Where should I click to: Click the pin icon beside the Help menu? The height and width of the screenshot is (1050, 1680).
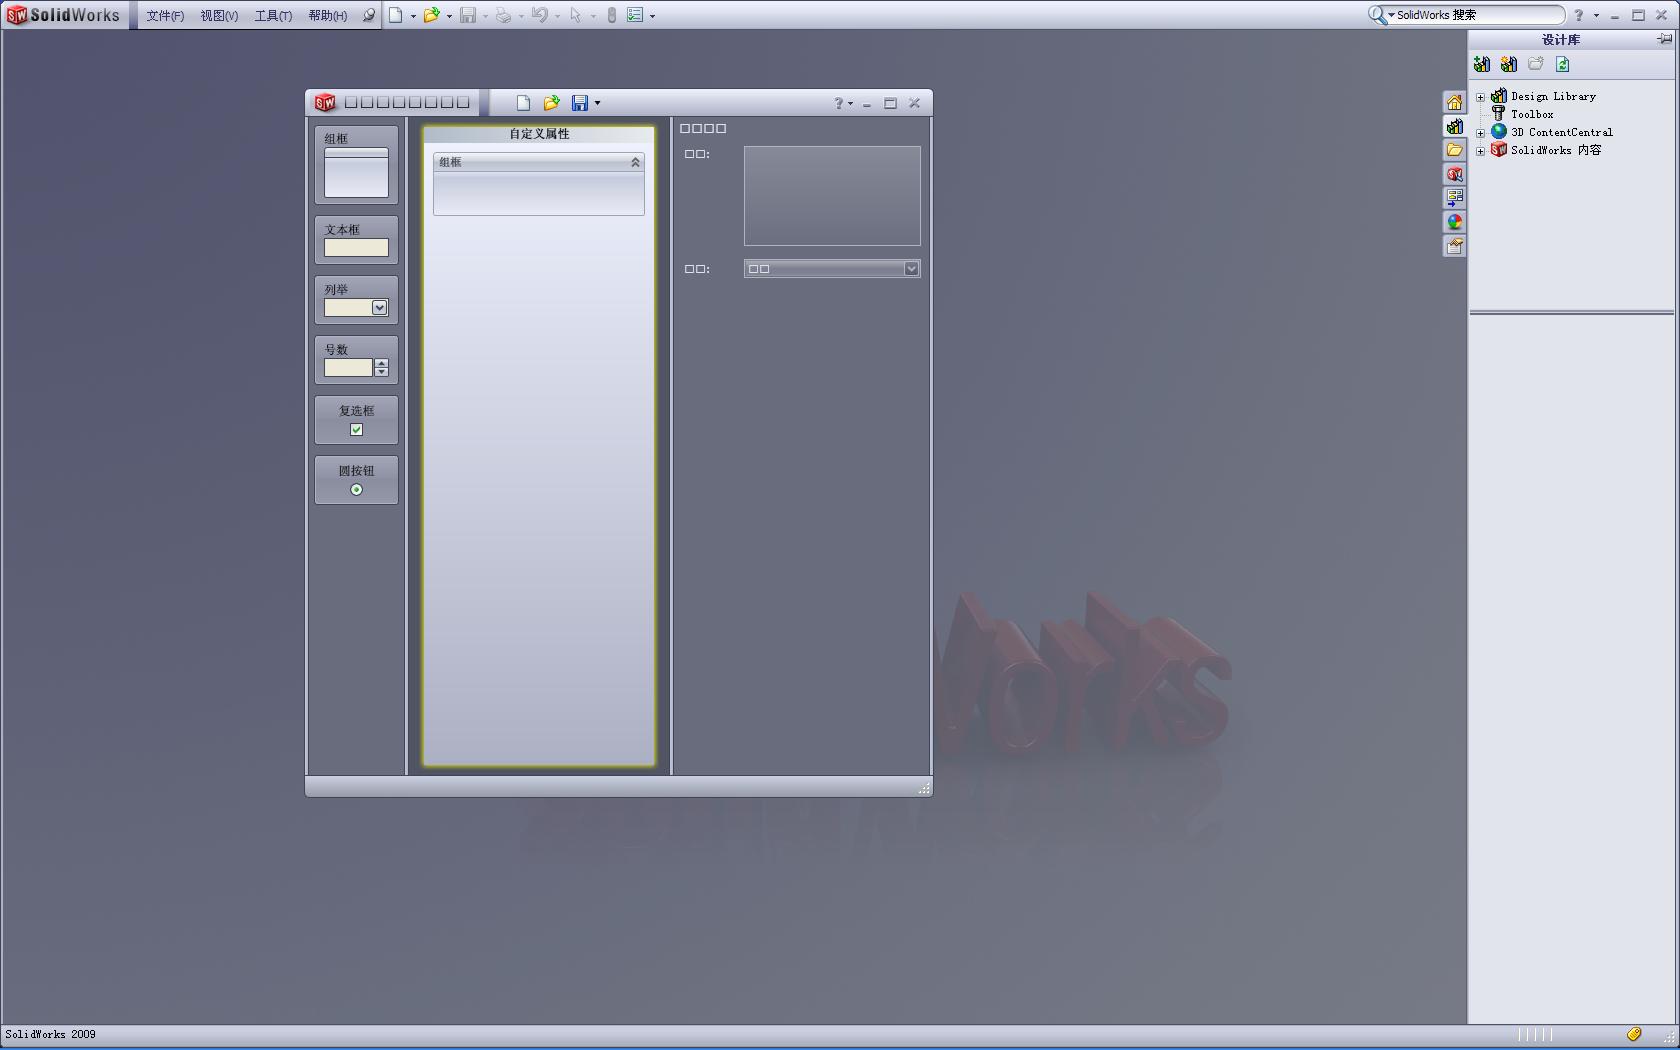(369, 15)
